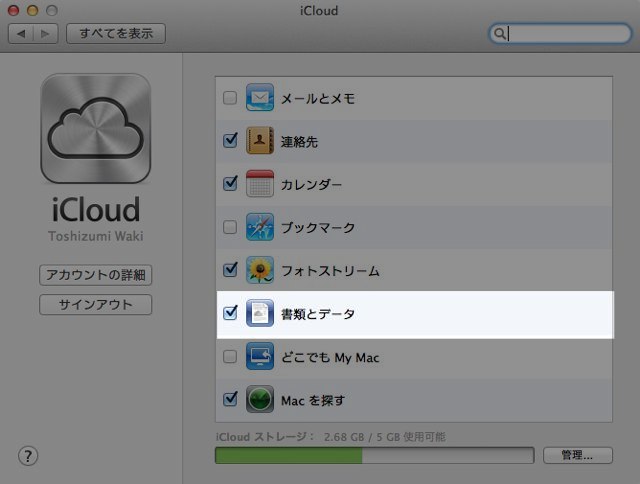Click the Mac を探す label
The image size is (640, 484).
point(313,400)
